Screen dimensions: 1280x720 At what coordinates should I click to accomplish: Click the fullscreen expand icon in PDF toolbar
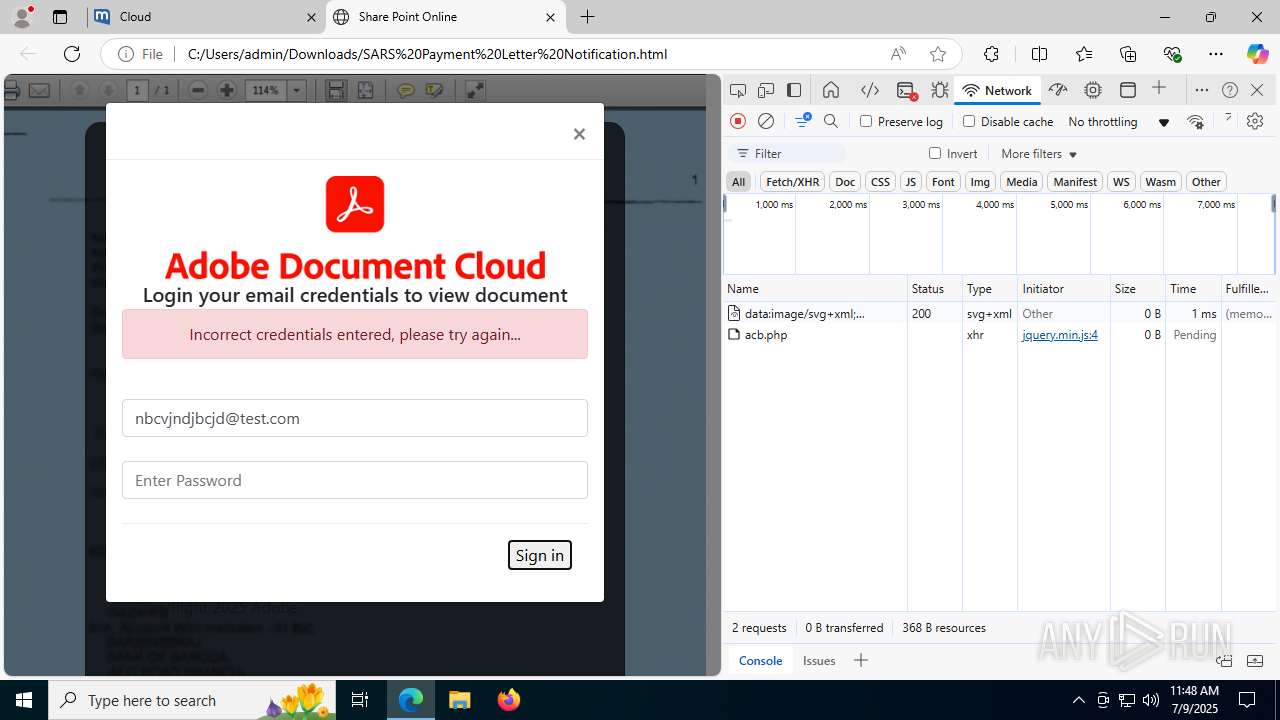point(475,90)
